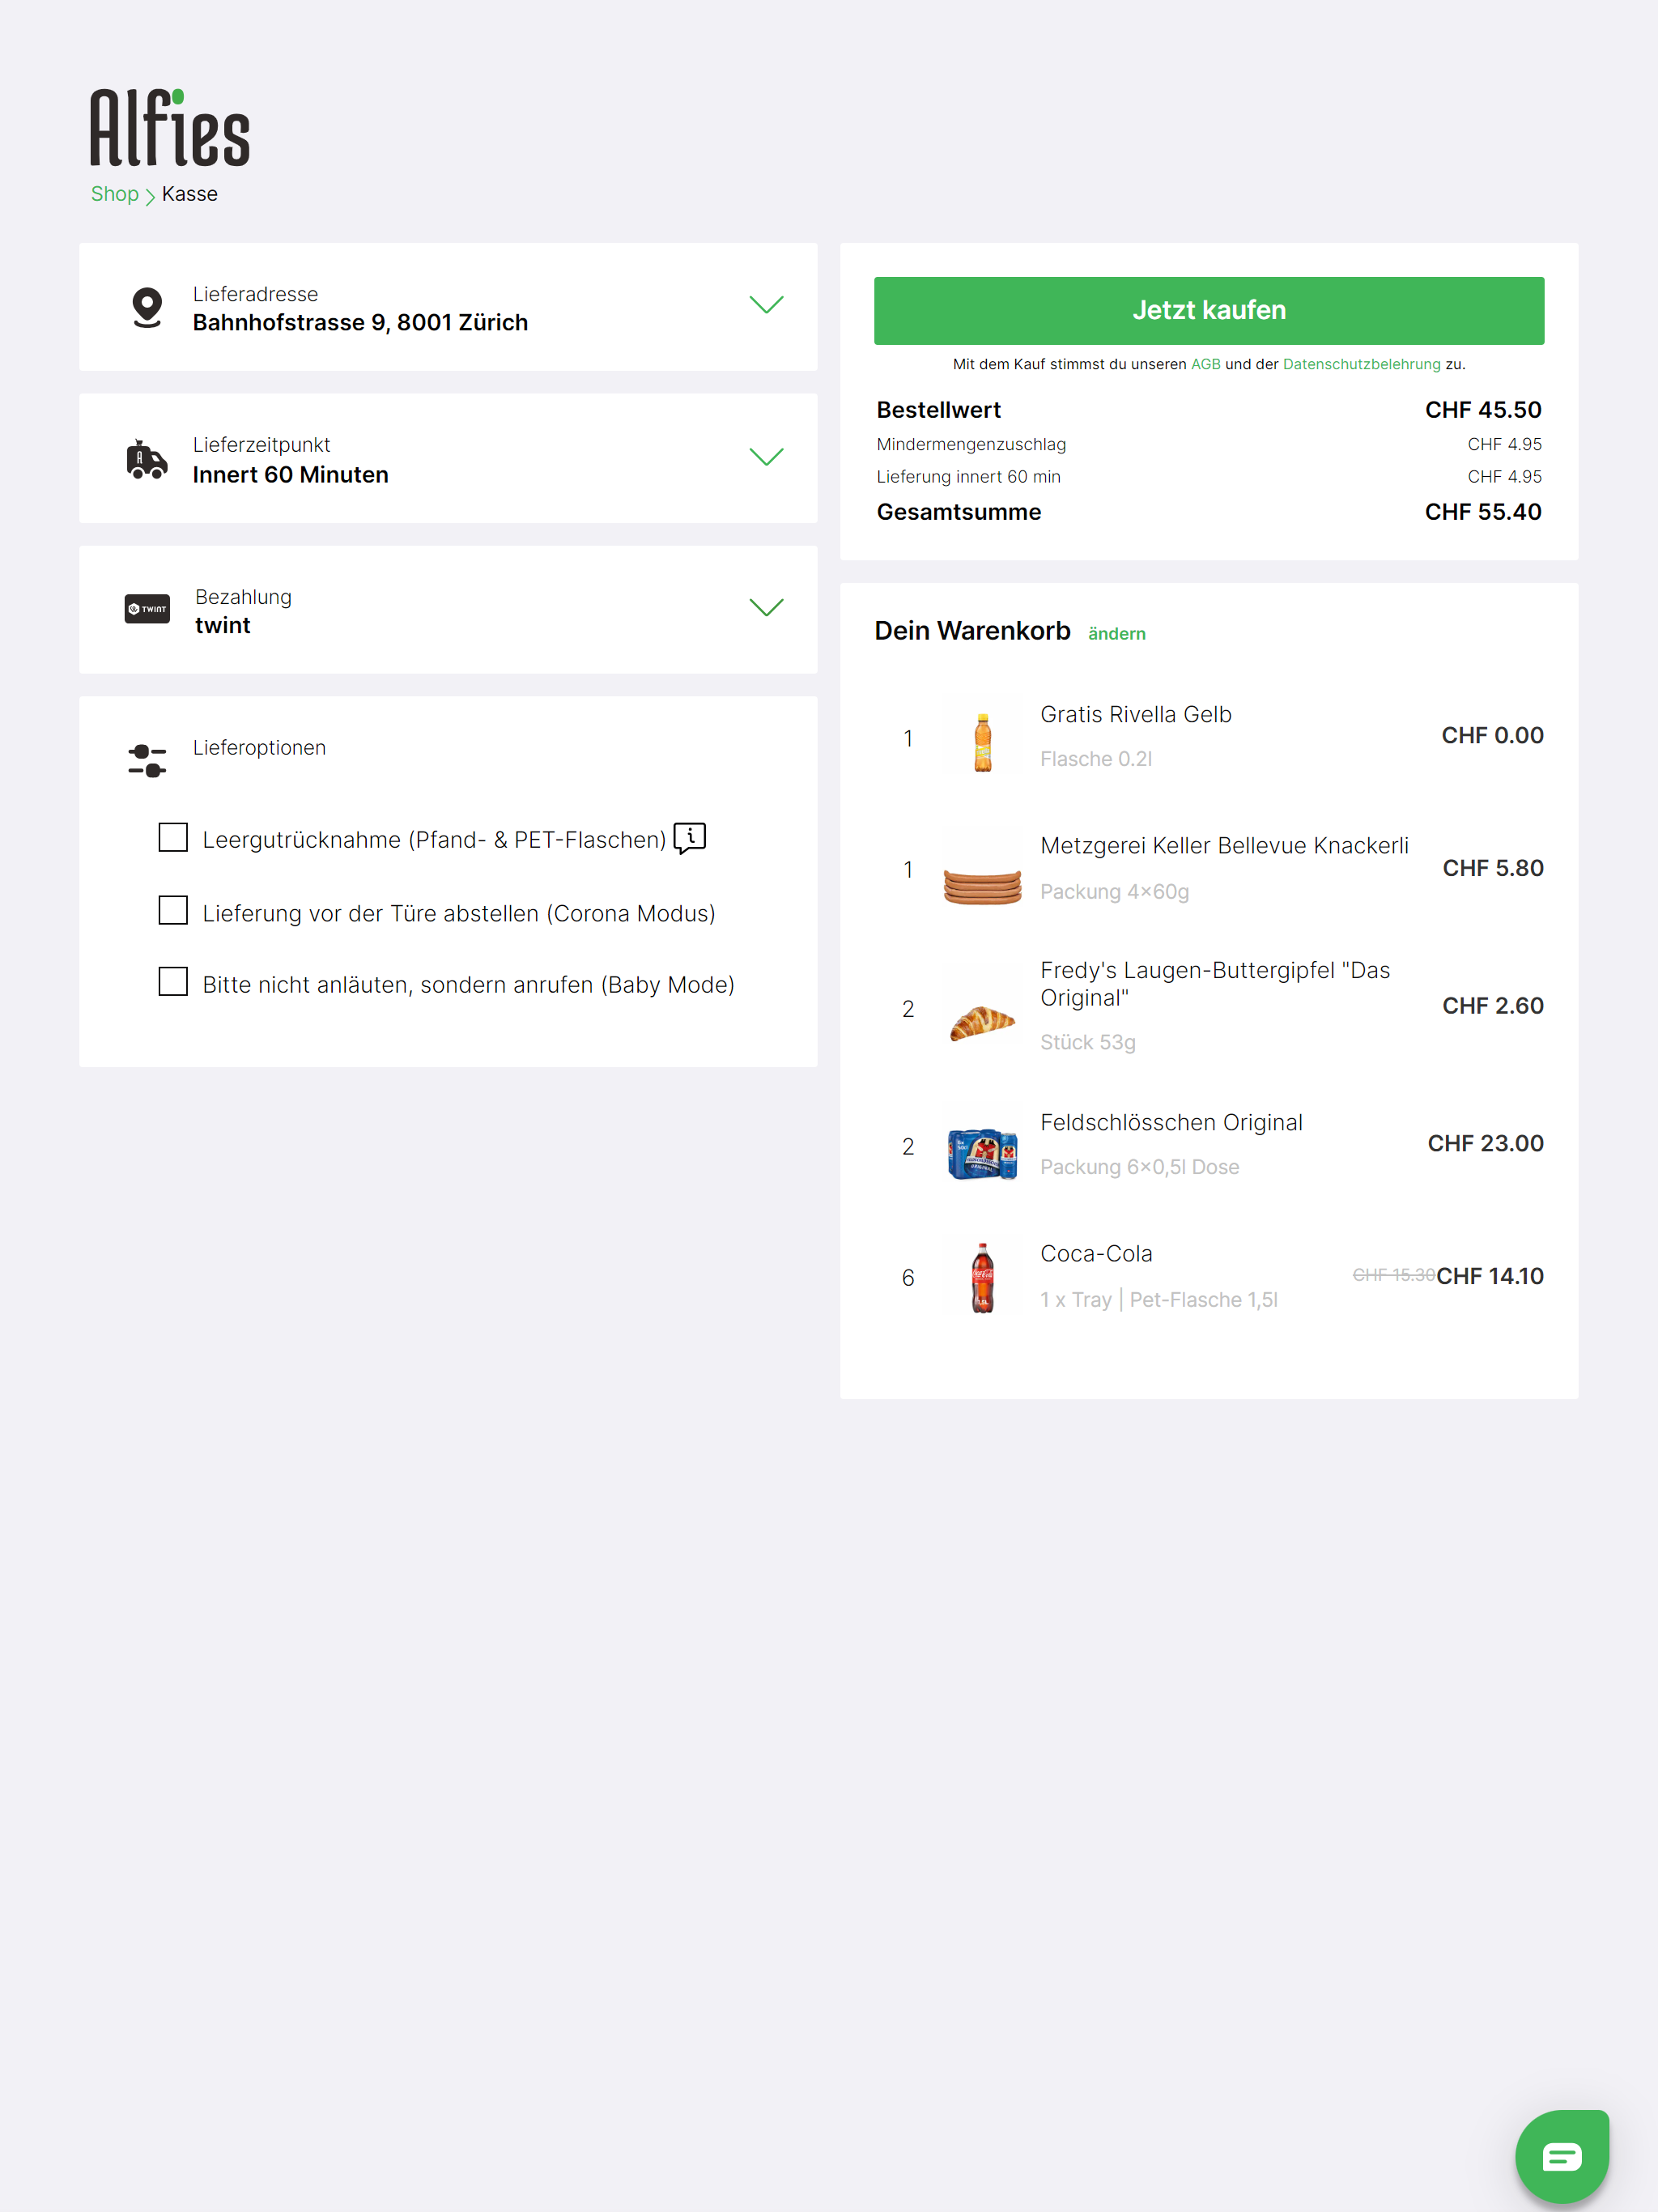Open the chat support bubble
Image resolution: width=1658 pixels, height=2212 pixels.
pos(1561,2157)
